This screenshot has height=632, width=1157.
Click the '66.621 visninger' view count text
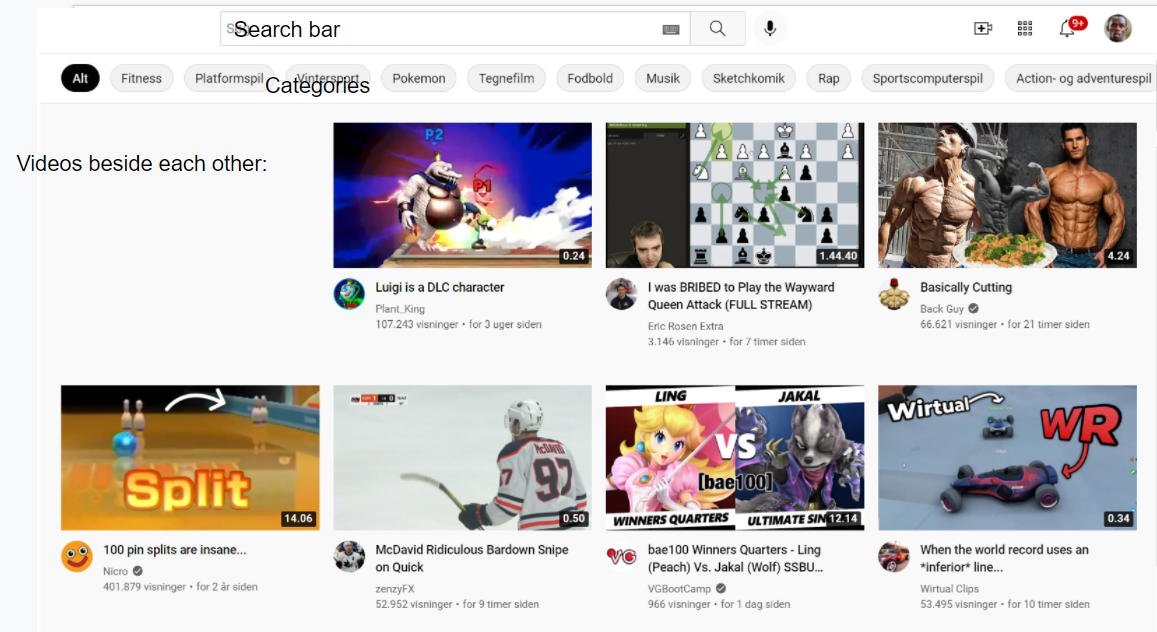click(959, 324)
